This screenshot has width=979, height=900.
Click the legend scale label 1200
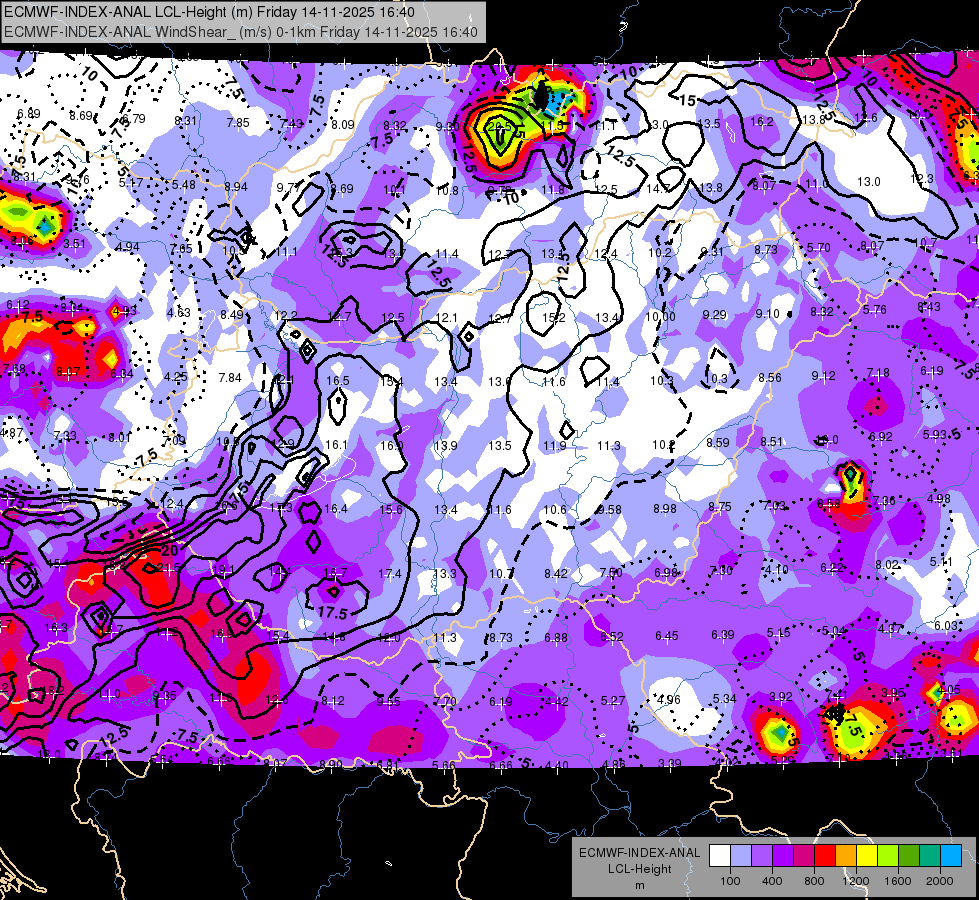pos(855,881)
